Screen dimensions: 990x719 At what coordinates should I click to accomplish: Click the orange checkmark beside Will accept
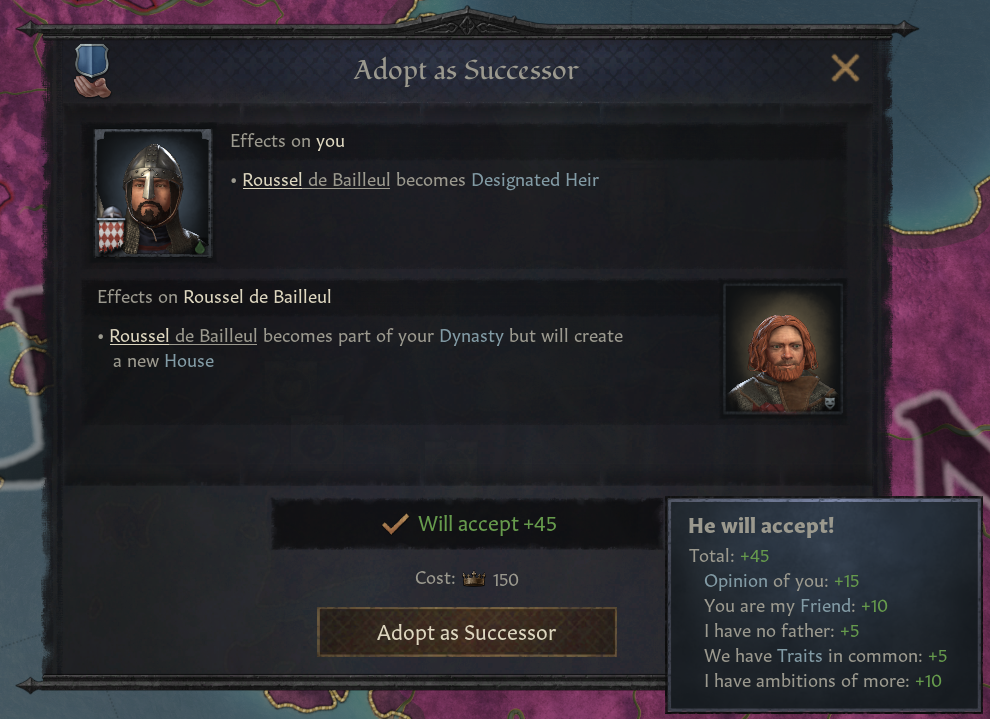click(x=396, y=524)
